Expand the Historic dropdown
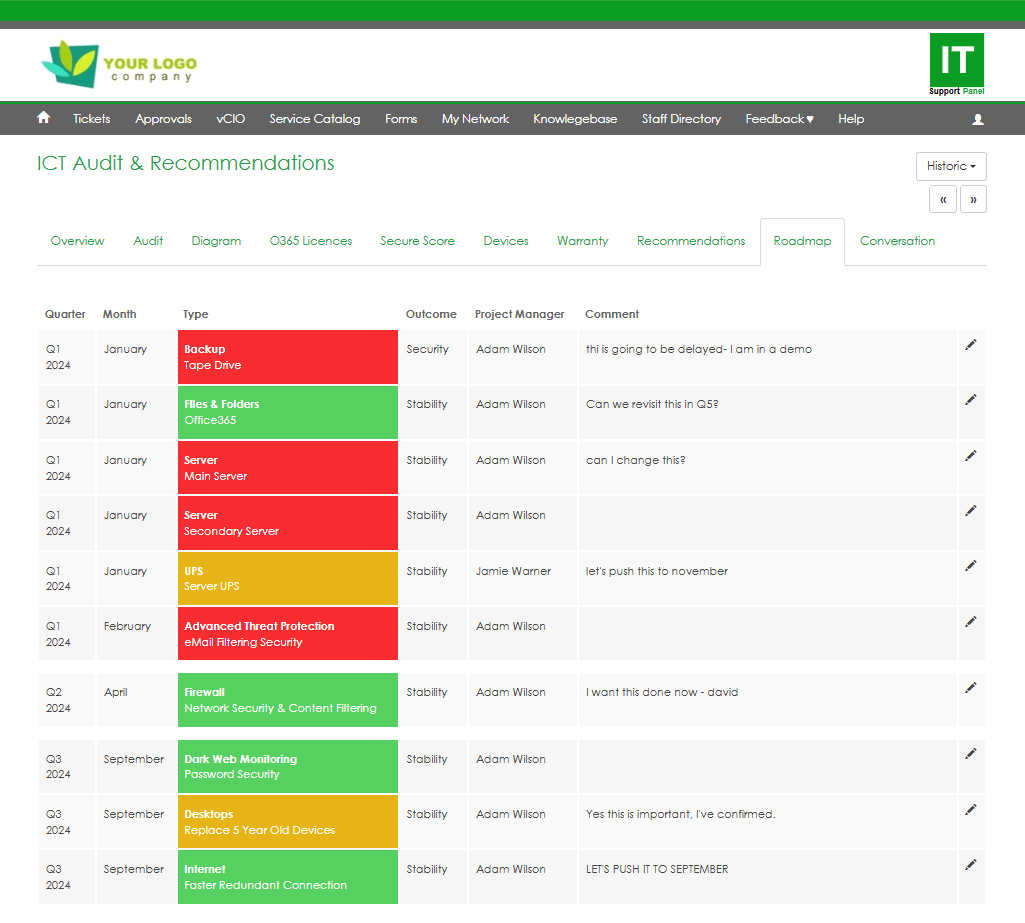 pyautogui.click(x=951, y=166)
